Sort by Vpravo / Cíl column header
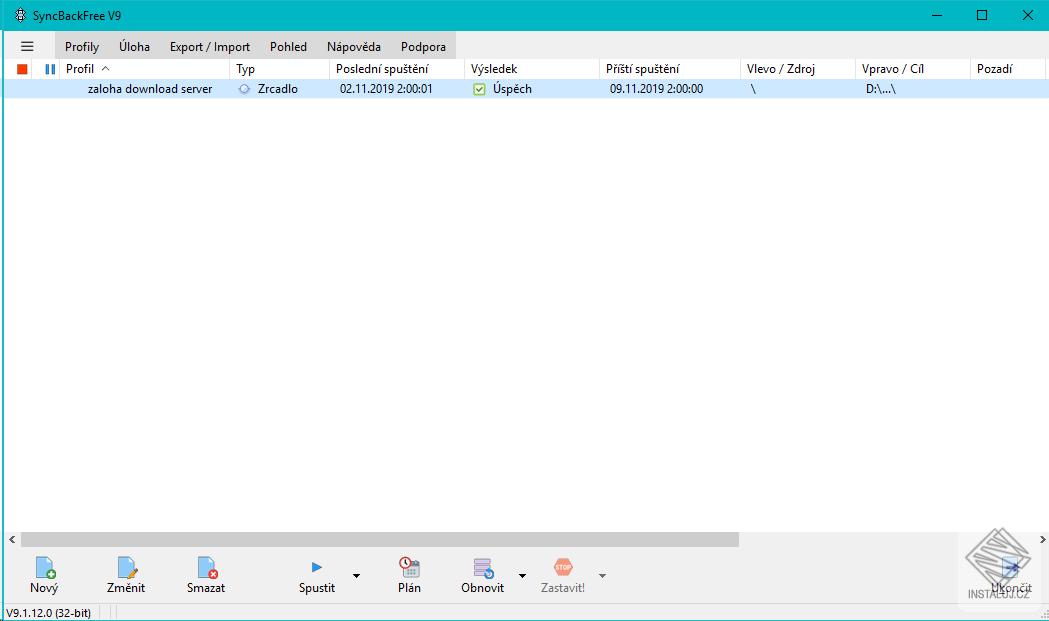This screenshot has height=621, width=1049. click(913, 69)
